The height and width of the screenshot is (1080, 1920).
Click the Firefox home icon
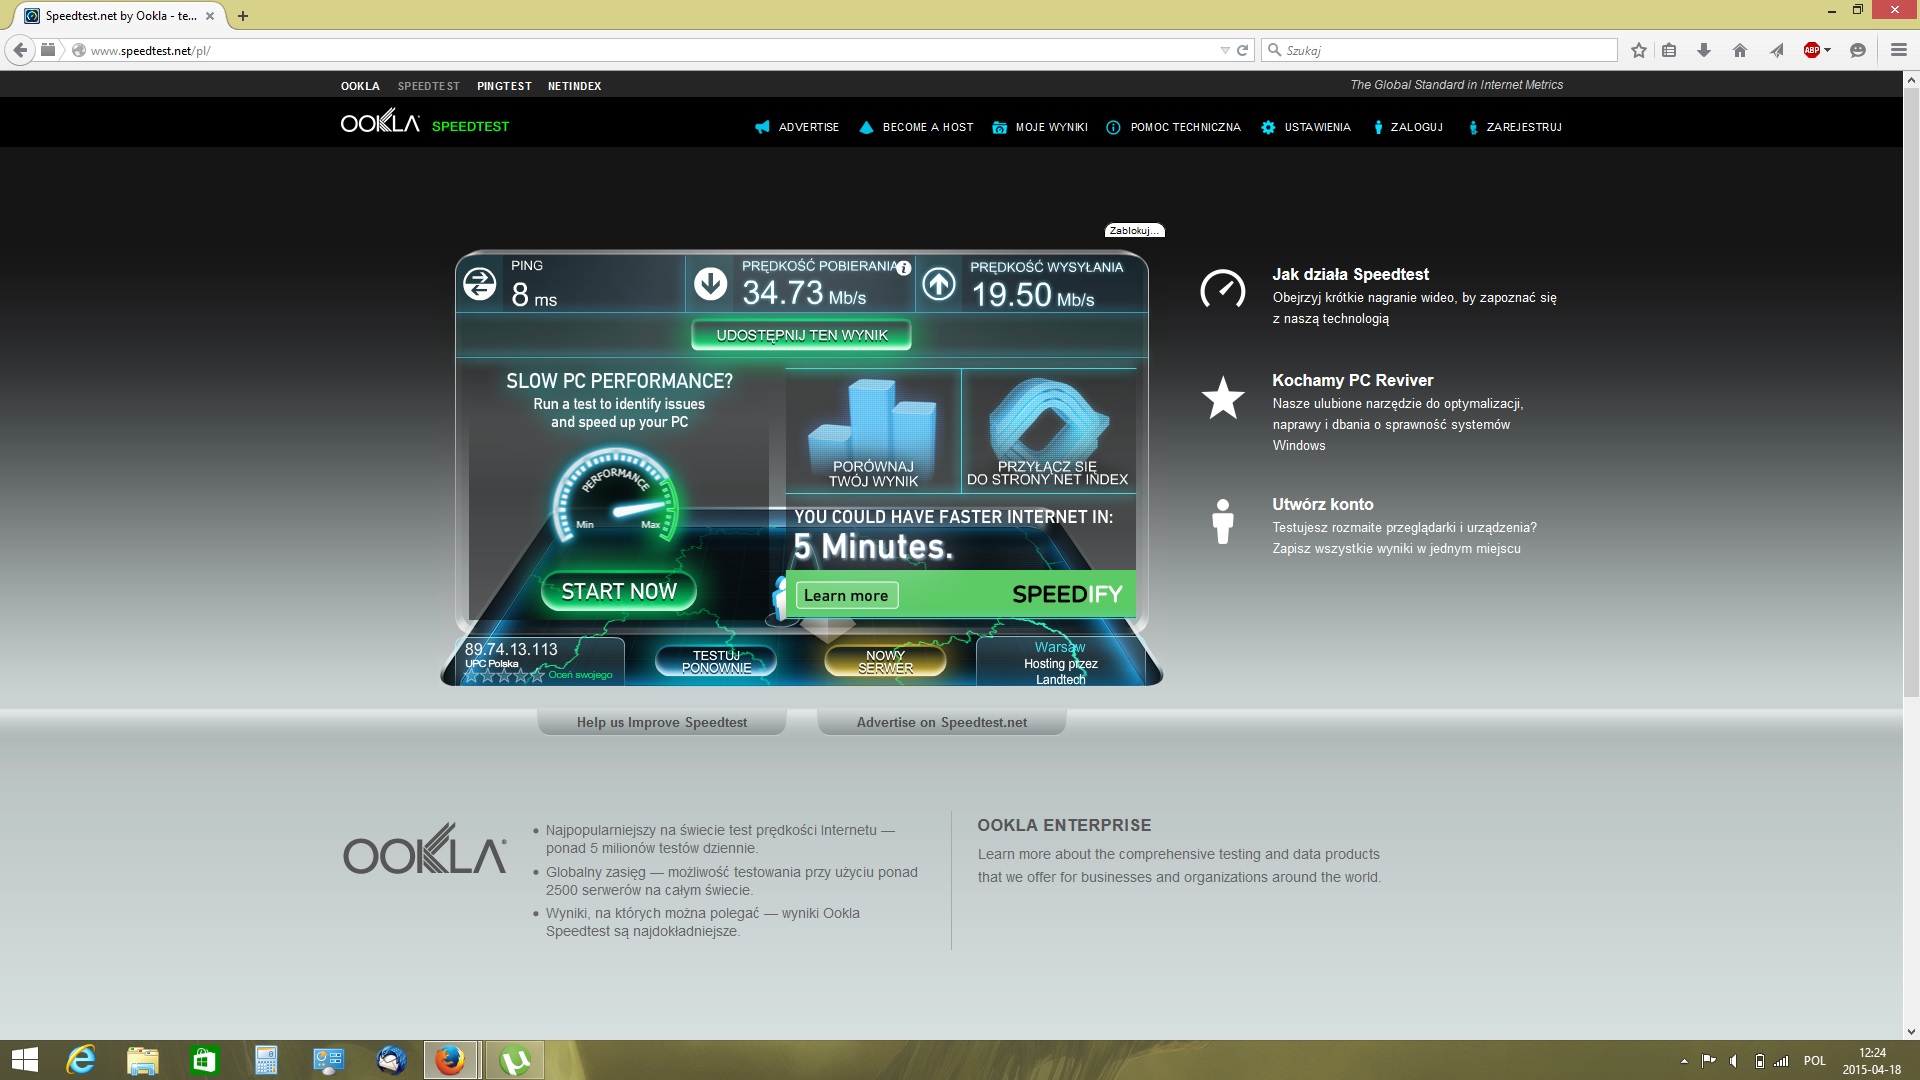pos(1740,50)
